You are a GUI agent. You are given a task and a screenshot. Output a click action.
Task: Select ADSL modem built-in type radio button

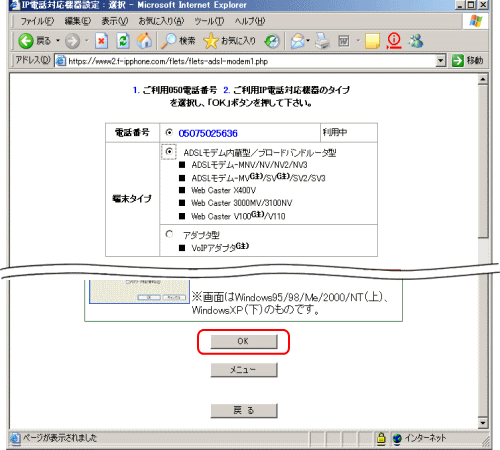(x=169, y=152)
